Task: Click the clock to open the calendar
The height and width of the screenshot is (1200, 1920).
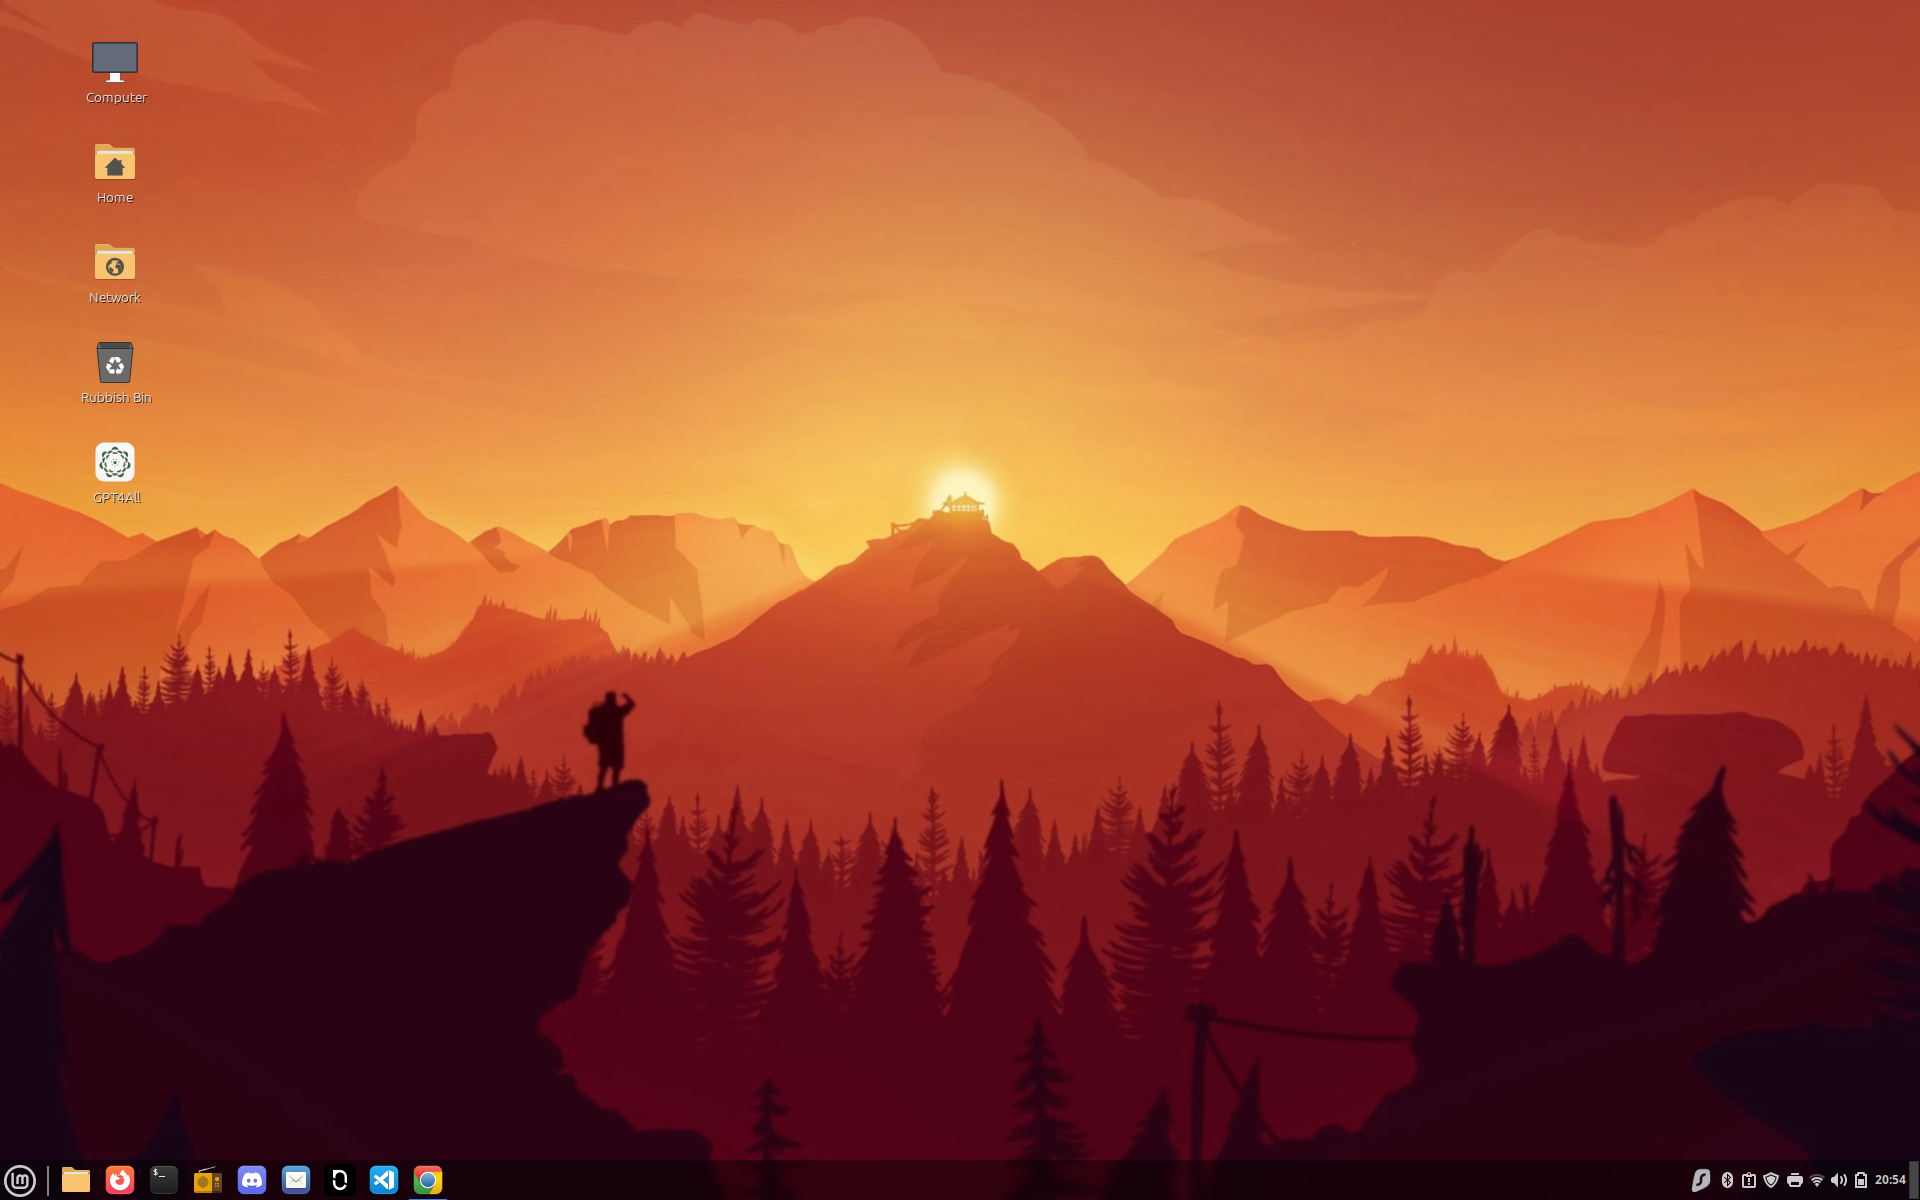Action: [x=1890, y=1180]
